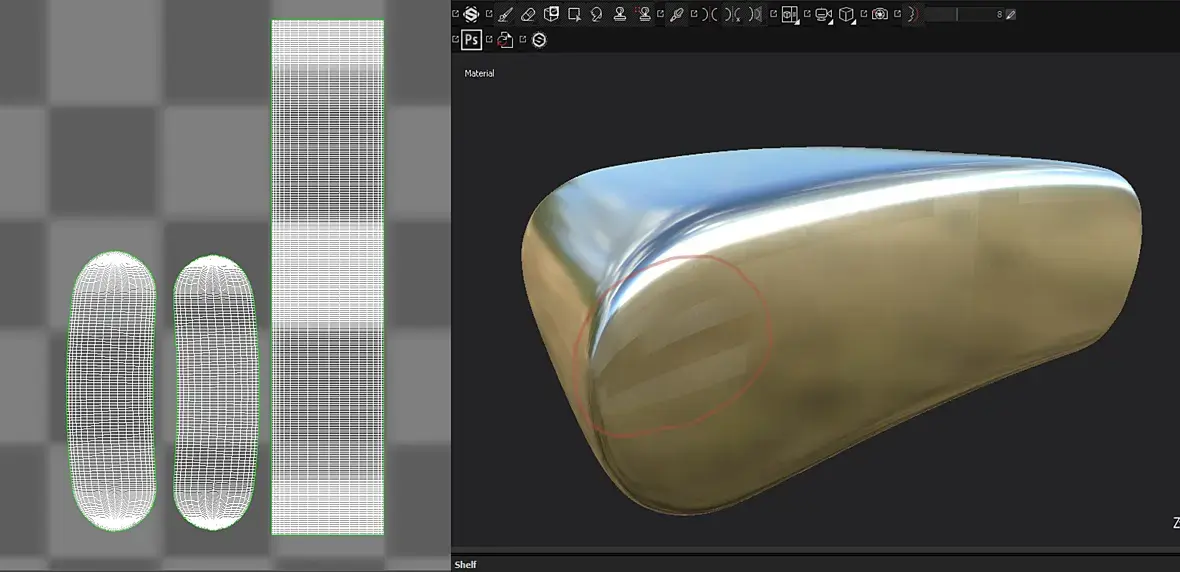Click the screenshot camera button
Image resolution: width=1180 pixels, height=572 pixels.
880,14
